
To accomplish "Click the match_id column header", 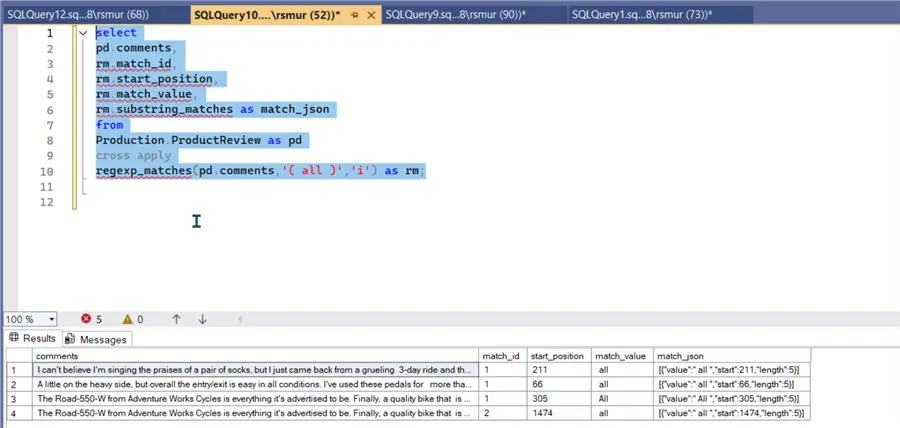I will (500, 356).
